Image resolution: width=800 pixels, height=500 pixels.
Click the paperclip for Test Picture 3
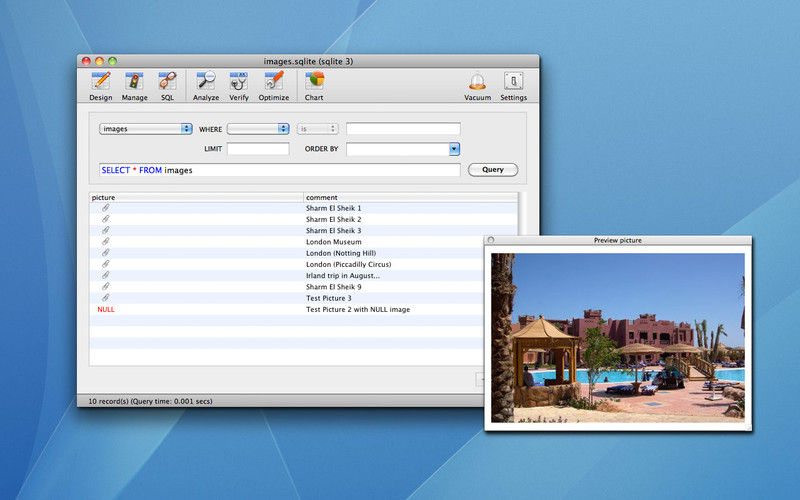106,297
